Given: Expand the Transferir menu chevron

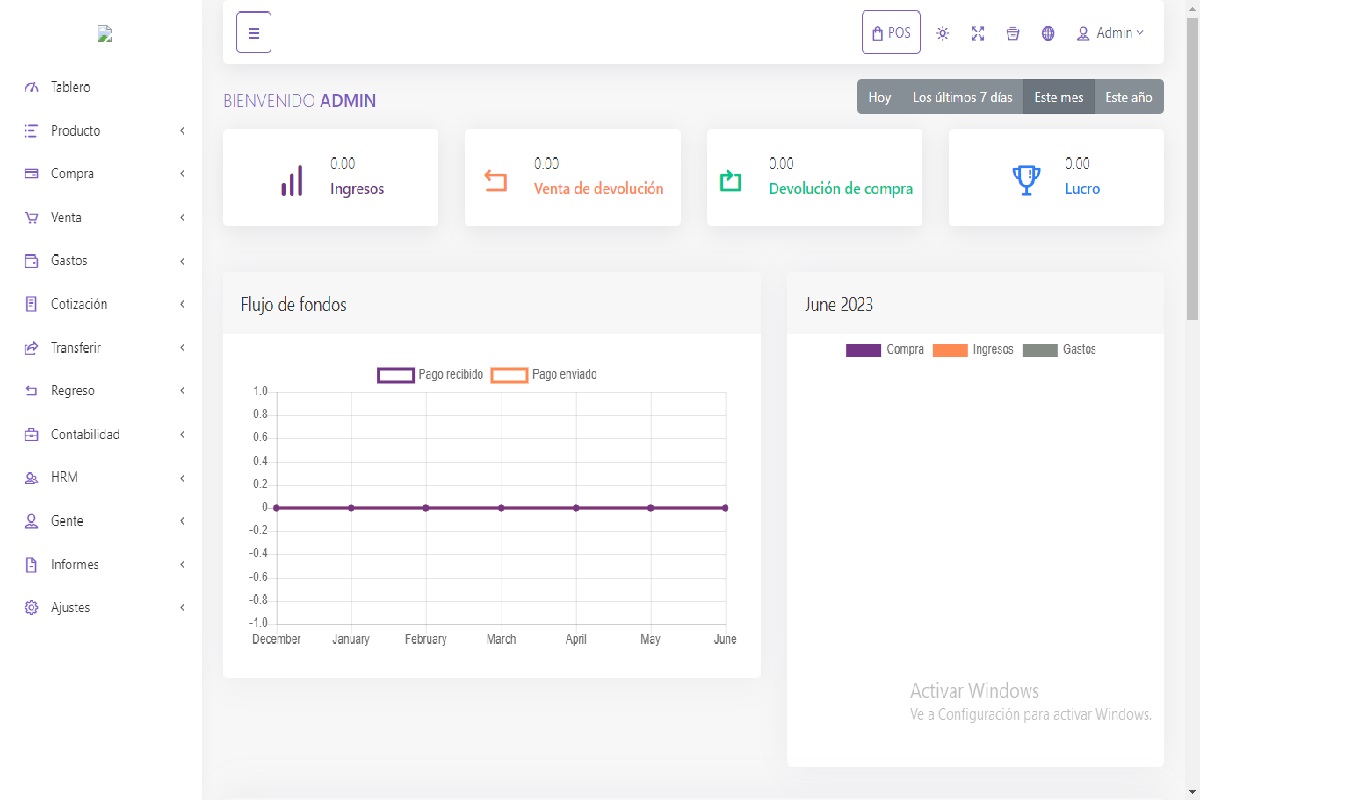Looking at the screenshot, I should (183, 348).
